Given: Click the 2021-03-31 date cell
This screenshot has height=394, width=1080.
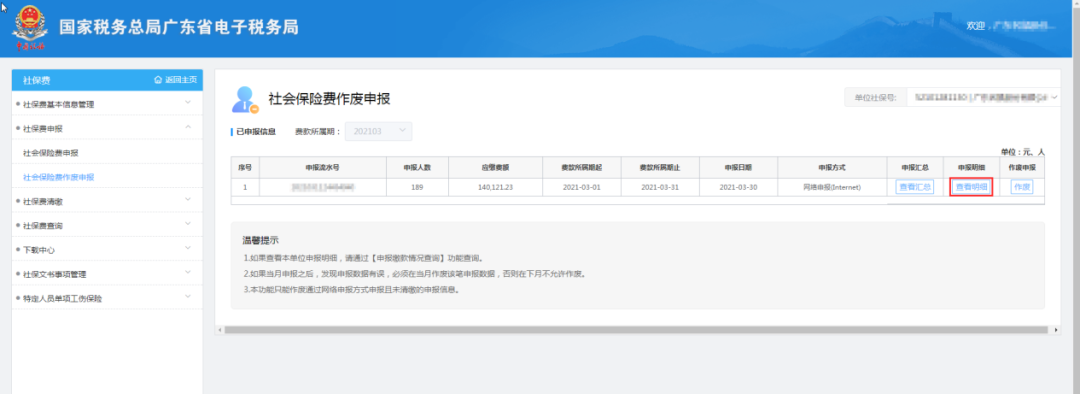Looking at the screenshot, I should click(660, 187).
